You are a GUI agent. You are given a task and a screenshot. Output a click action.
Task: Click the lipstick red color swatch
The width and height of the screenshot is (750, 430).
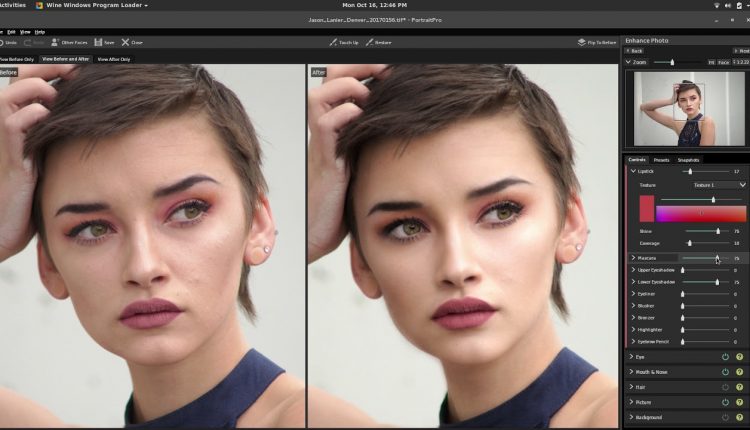tap(647, 209)
